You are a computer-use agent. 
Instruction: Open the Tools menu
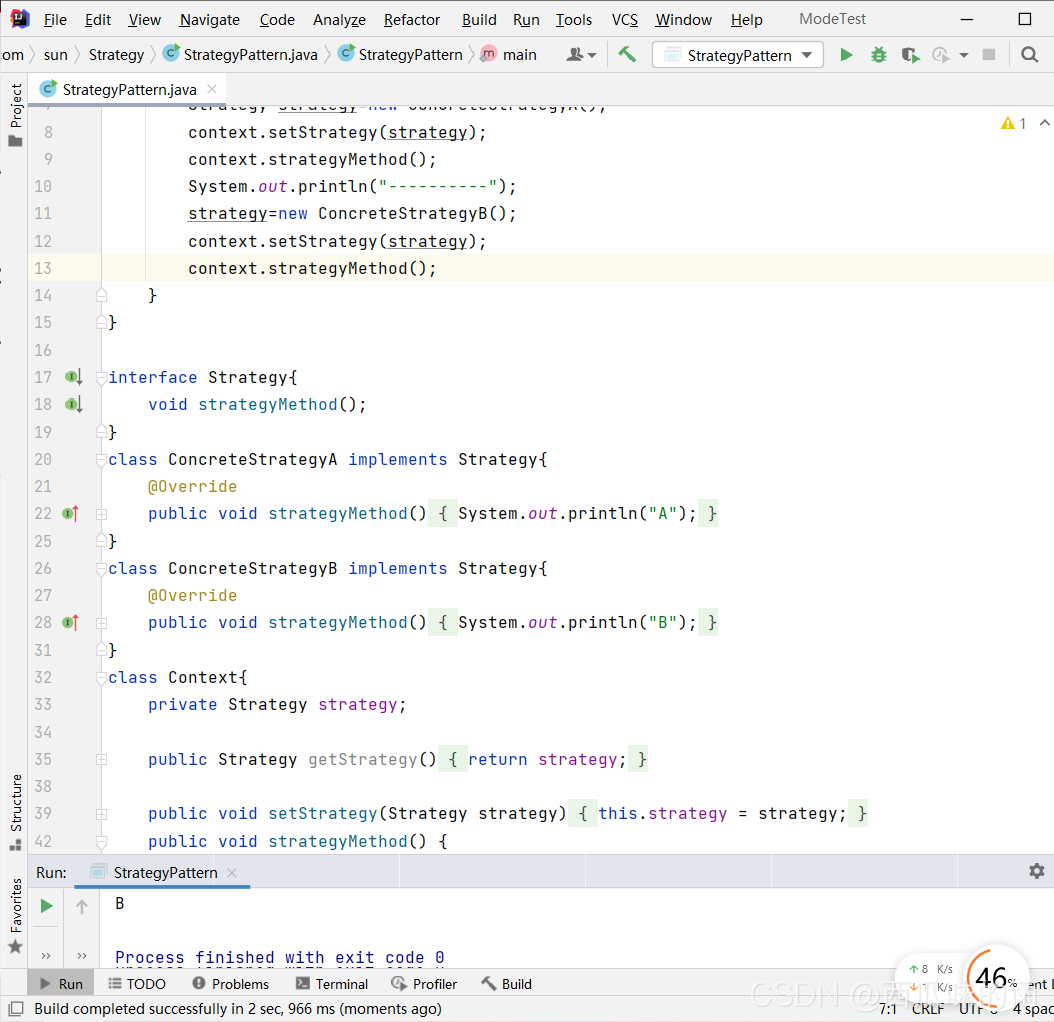[573, 19]
